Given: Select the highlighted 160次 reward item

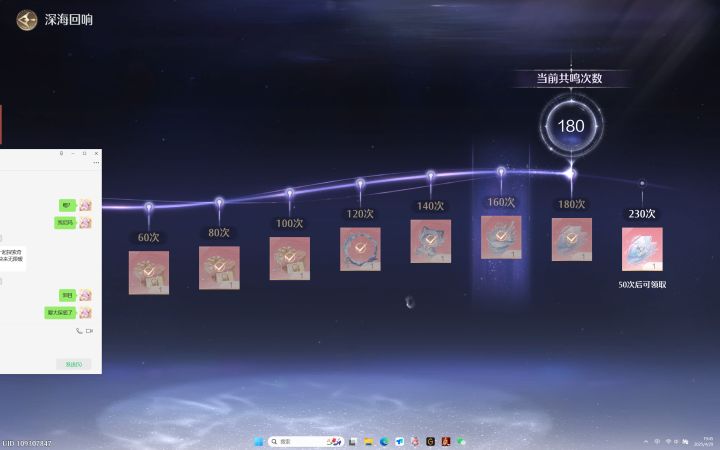Looking at the screenshot, I should [x=501, y=237].
